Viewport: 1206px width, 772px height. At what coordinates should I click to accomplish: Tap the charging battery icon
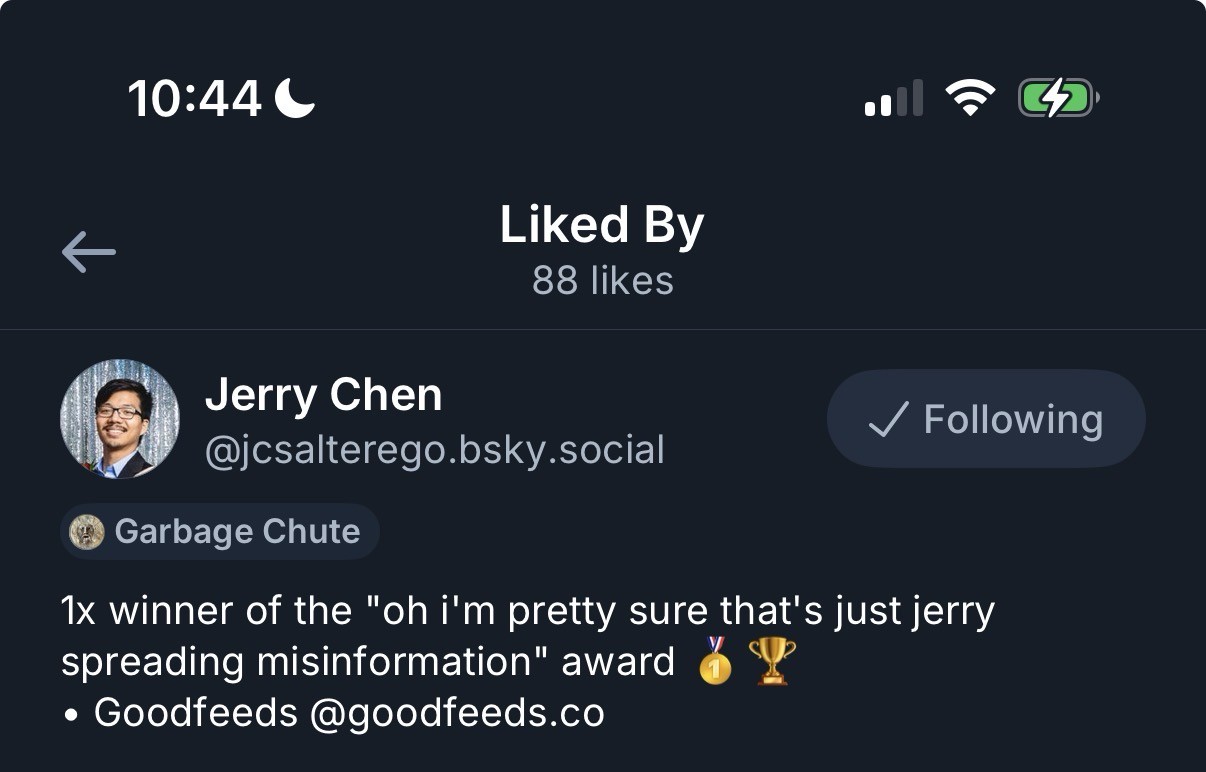1057,98
